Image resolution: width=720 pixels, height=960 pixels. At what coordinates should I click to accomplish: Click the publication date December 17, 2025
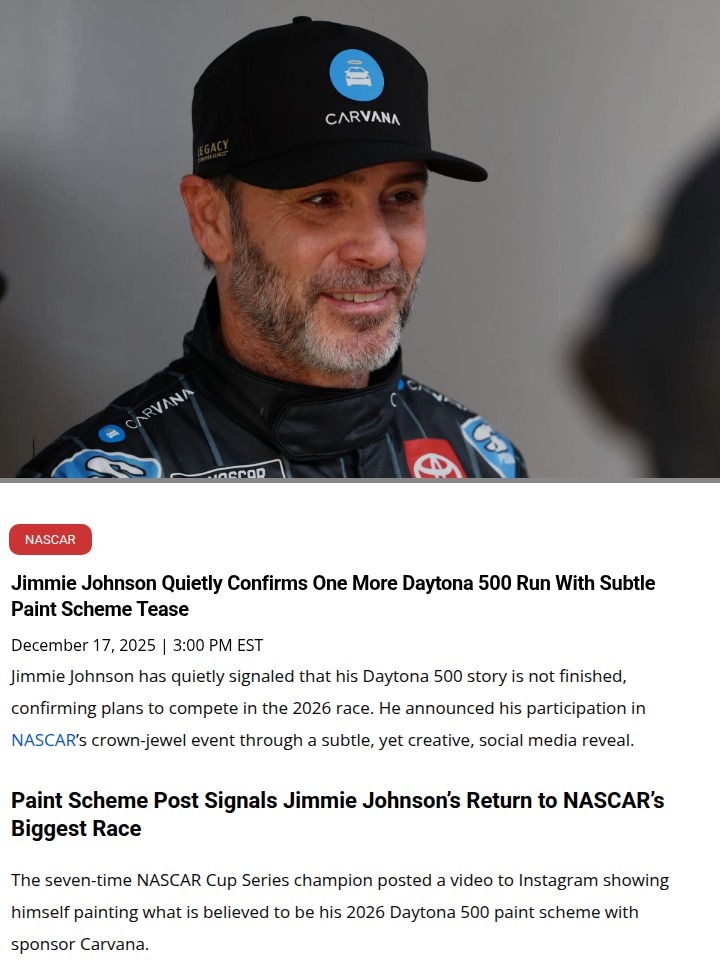83,645
